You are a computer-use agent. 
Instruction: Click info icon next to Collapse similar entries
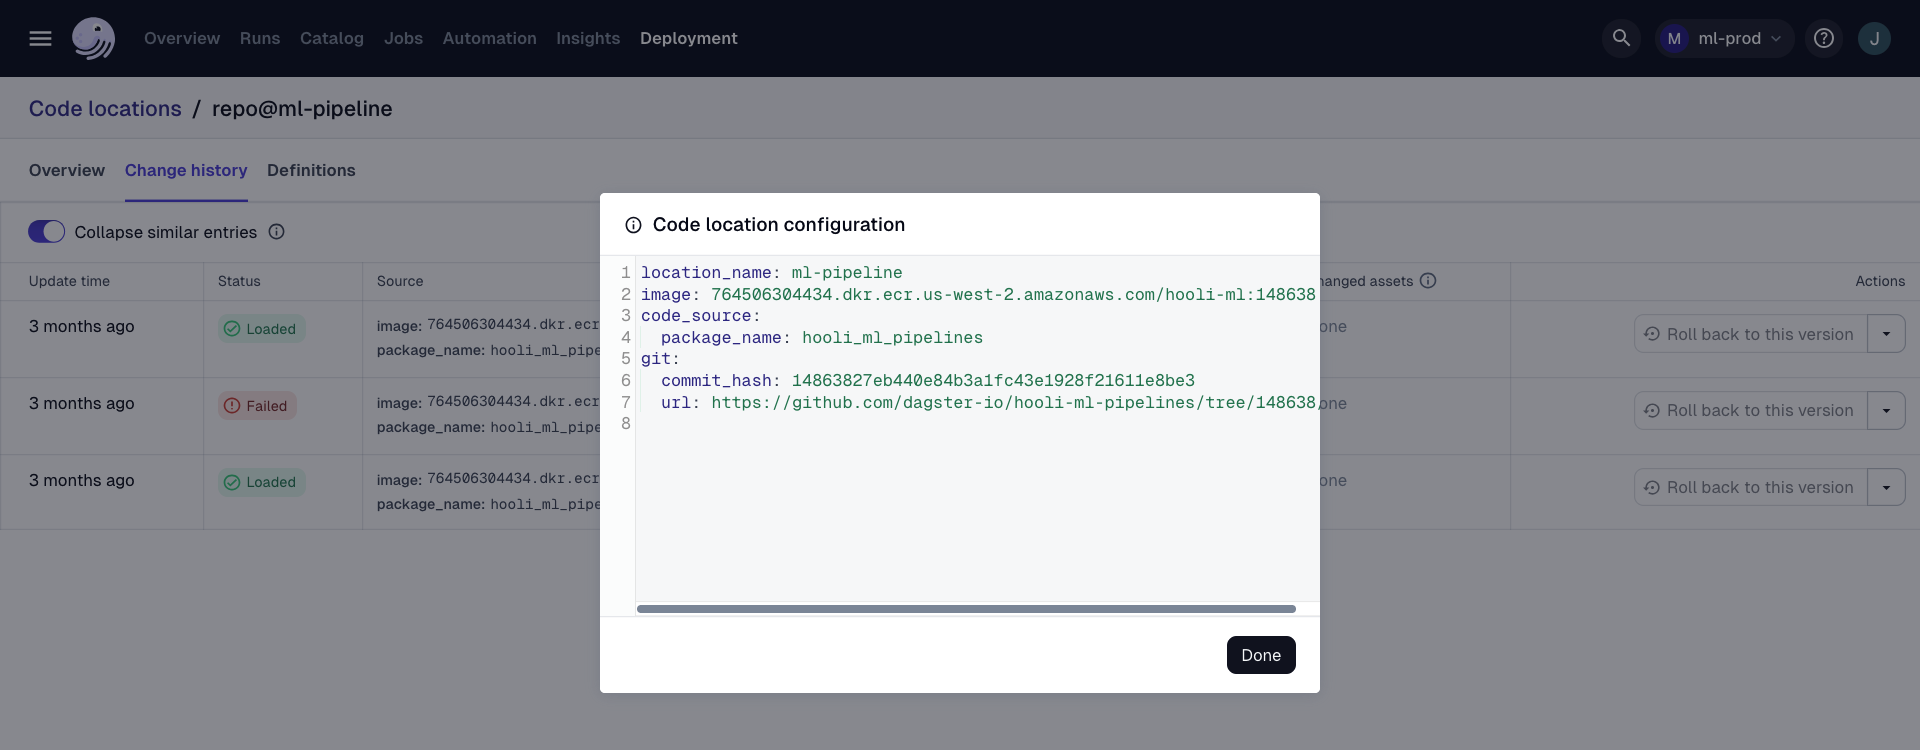click(x=277, y=232)
